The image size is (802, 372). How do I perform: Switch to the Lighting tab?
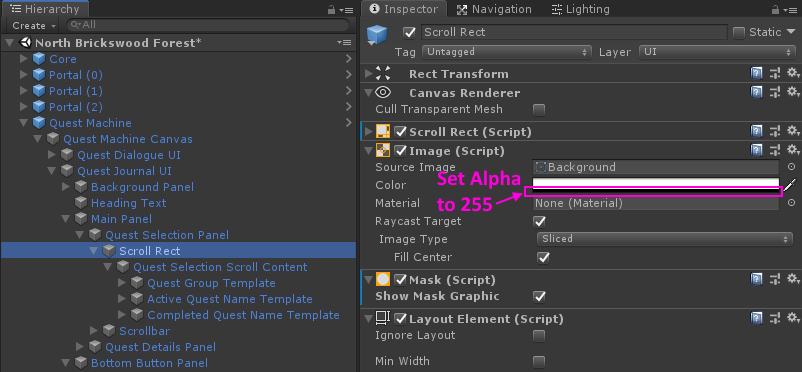coord(581,9)
